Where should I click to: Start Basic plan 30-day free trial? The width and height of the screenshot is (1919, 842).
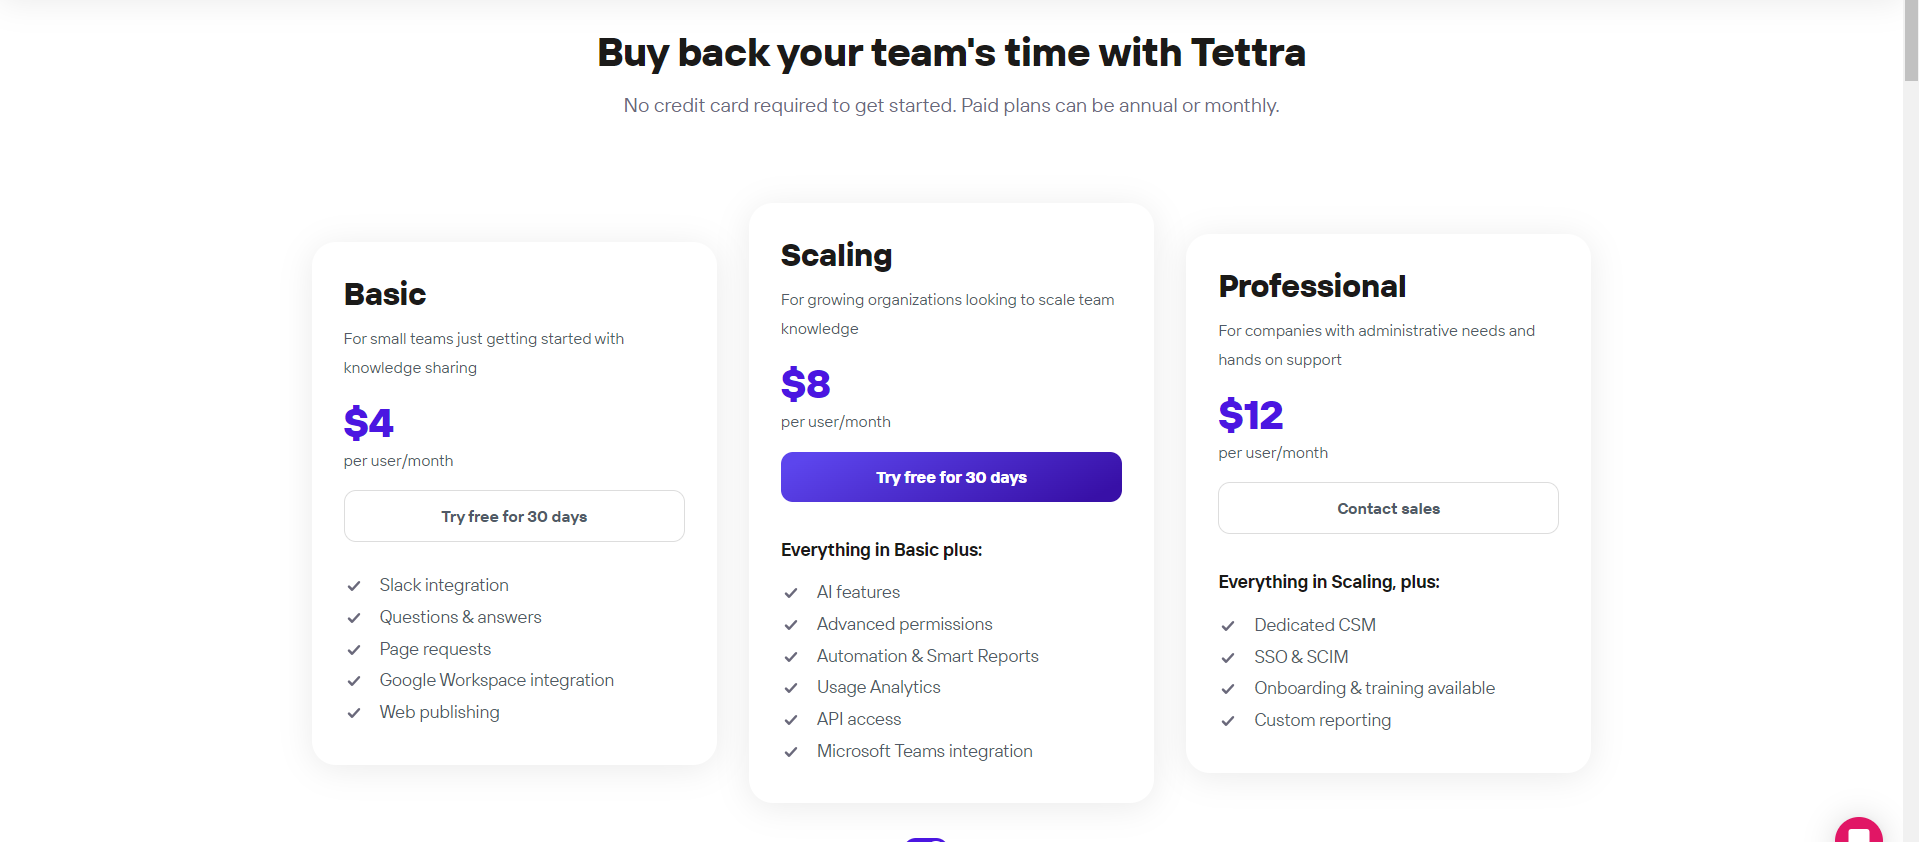514,516
